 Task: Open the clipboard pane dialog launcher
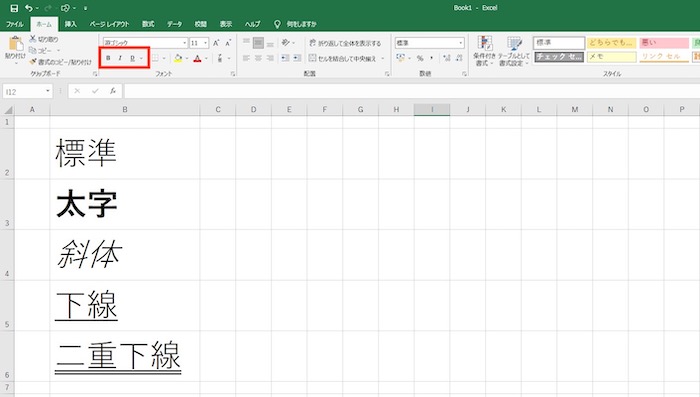coord(95,74)
